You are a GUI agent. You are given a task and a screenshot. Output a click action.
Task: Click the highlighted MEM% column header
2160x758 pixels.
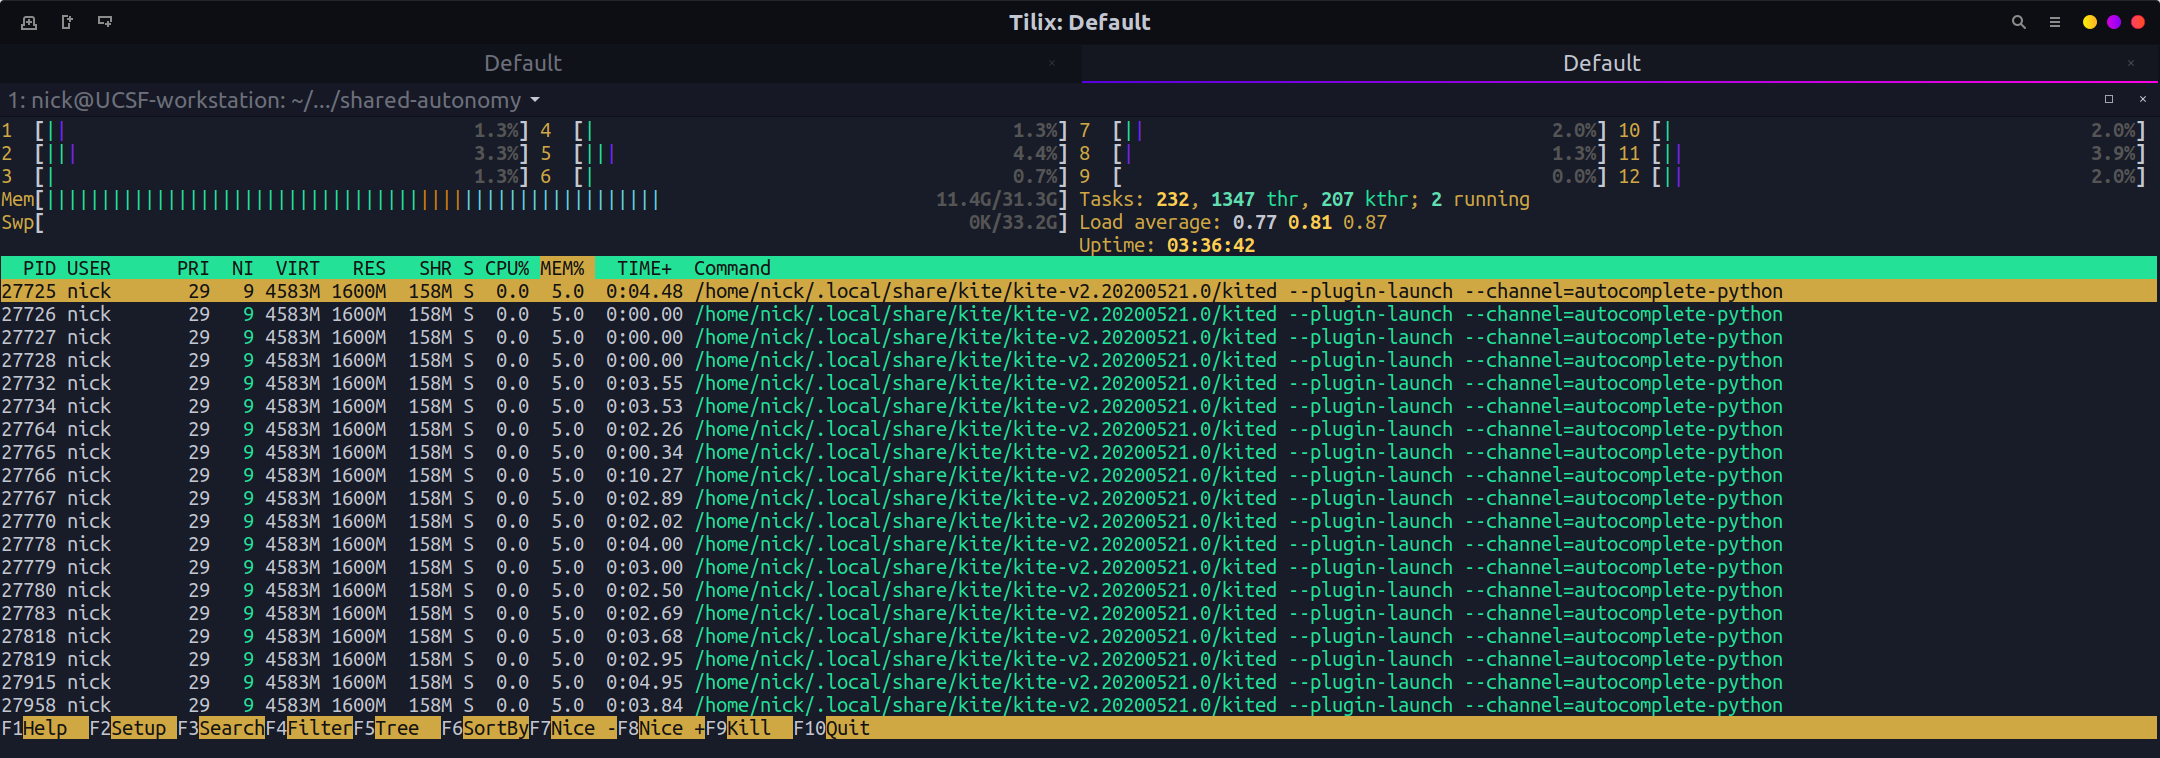coord(567,268)
